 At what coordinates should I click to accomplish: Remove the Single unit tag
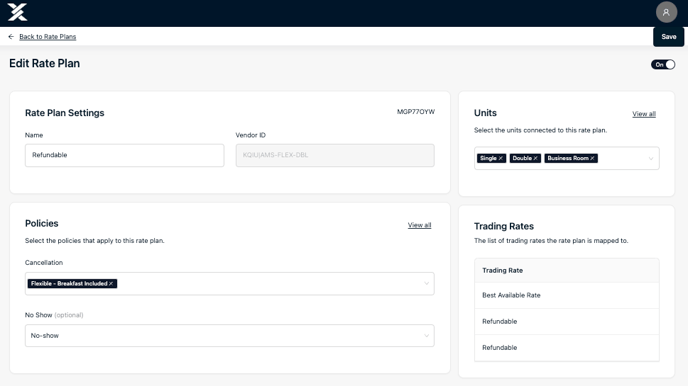pos(501,158)
